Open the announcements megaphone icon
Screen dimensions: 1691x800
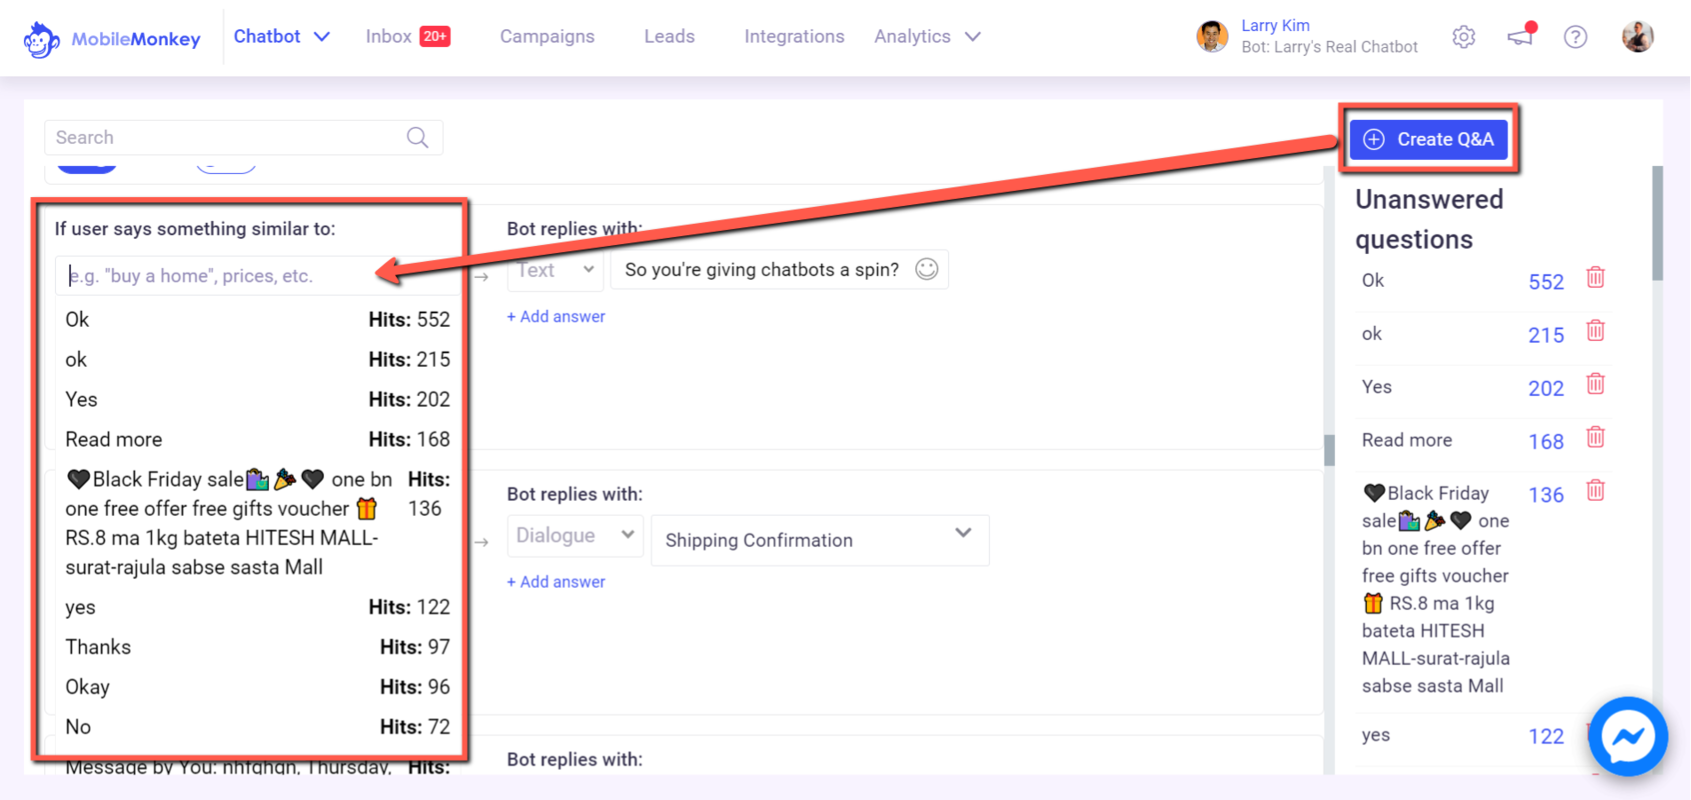point(1521,35)
